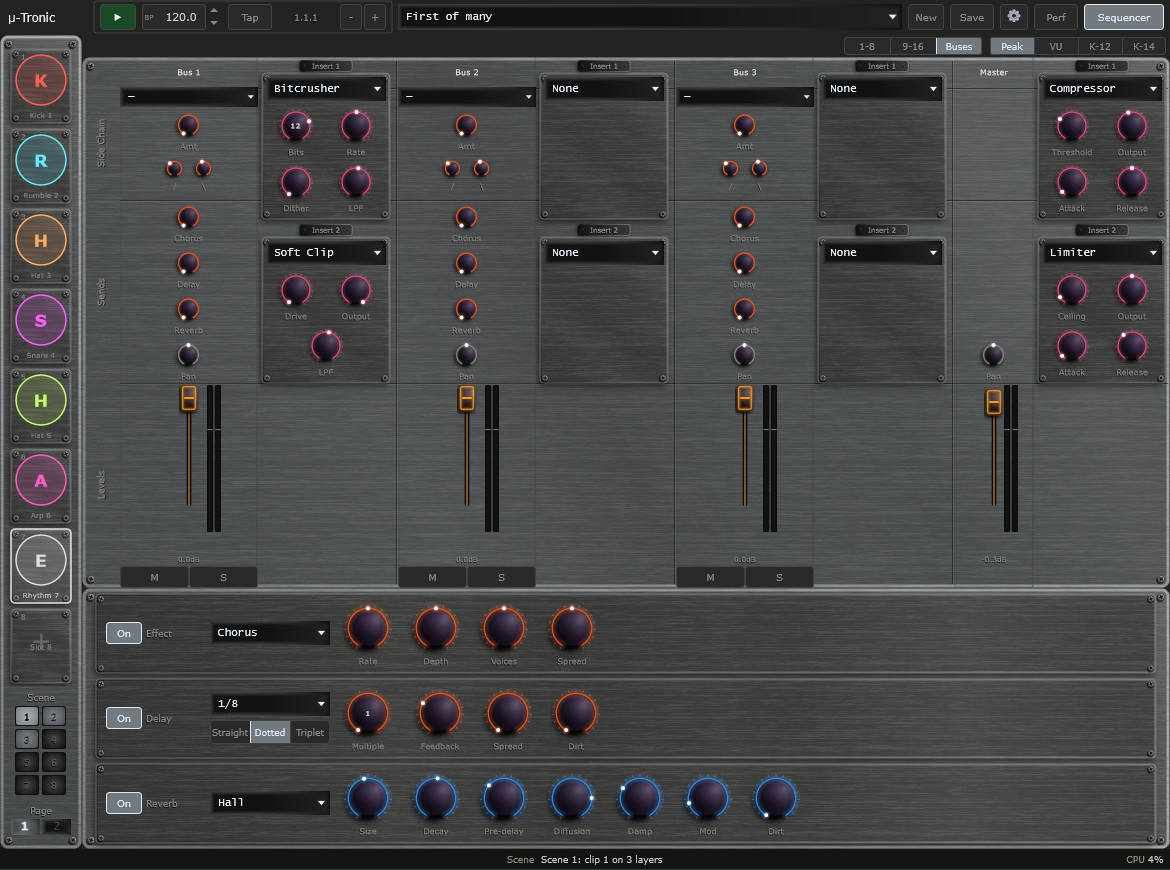Start playback with the play button
Viewport: 1170px width, 870px height.
coord(117,16)
